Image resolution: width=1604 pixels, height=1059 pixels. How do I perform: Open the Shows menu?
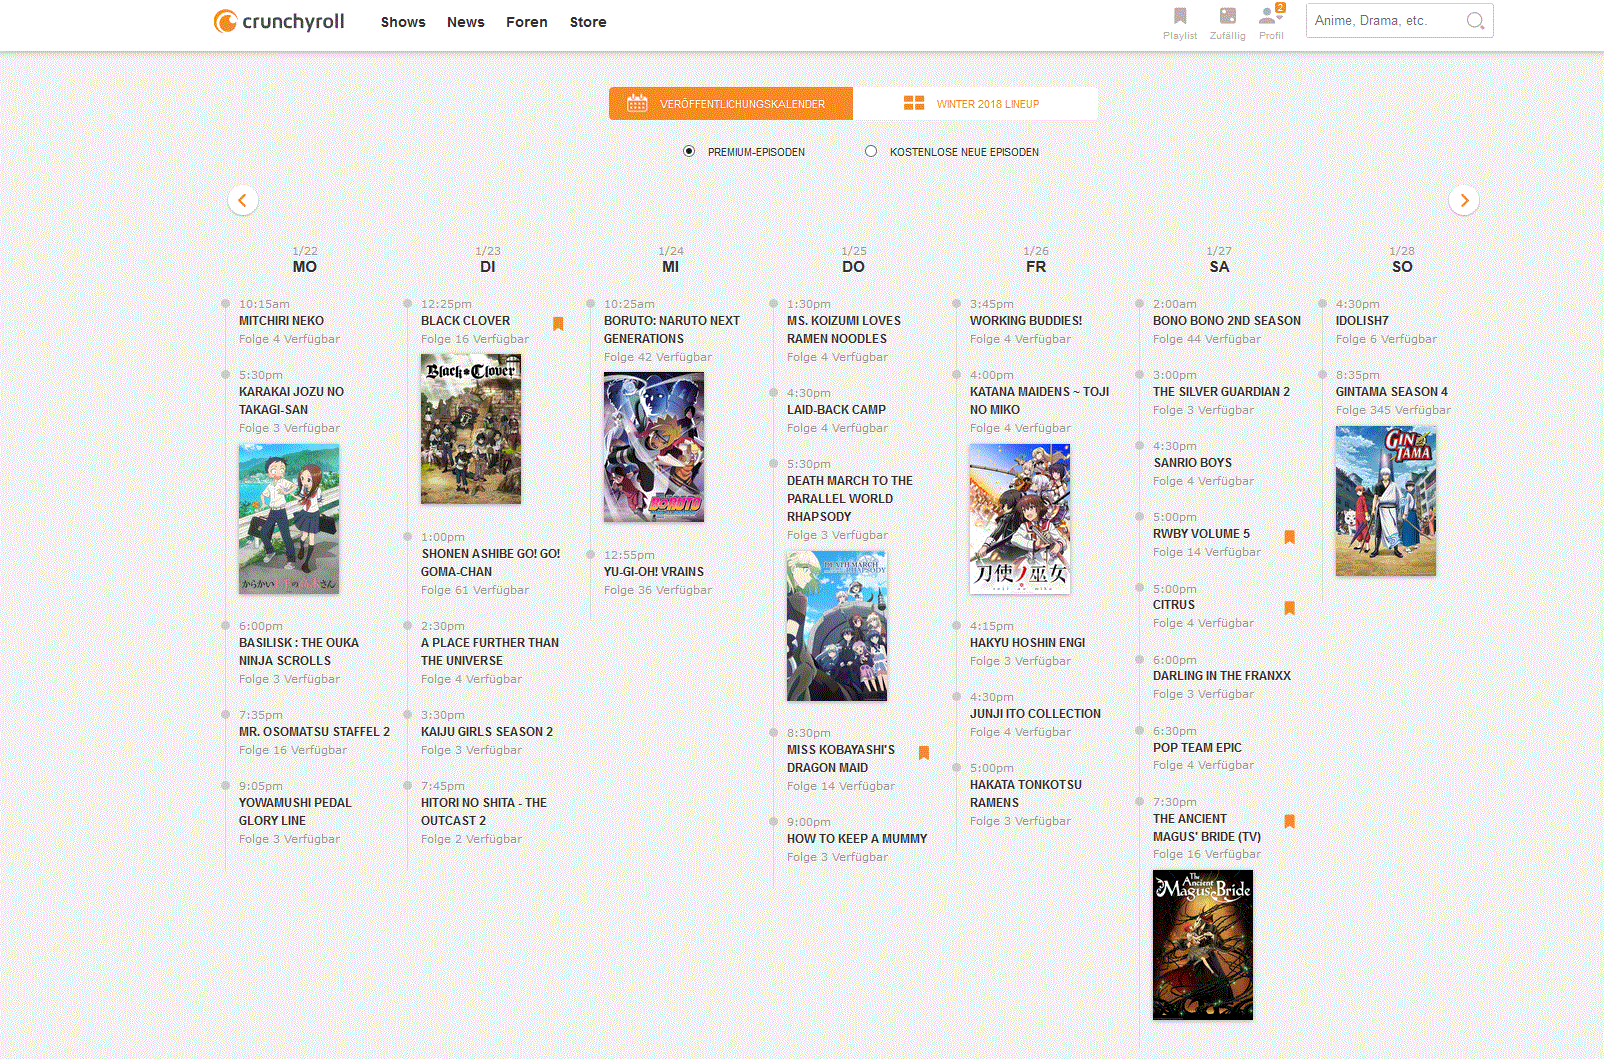[x=403, y=22]
